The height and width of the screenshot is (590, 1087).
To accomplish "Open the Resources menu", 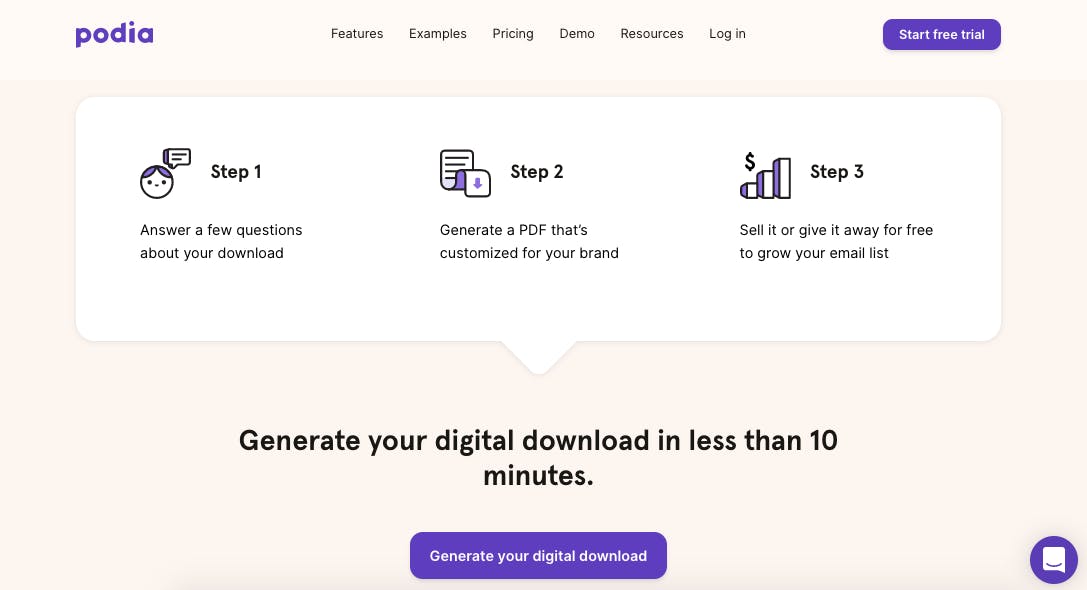I will pos(652,33).
